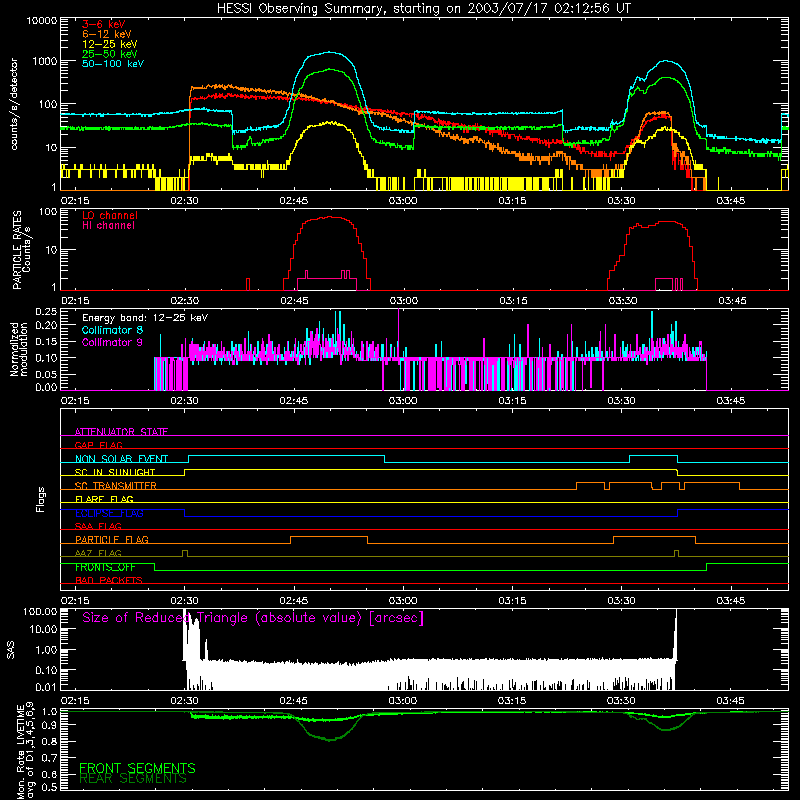Image resolution: width=800 pixels, height=800 pixels.
Task: Click the 'Size of Reduced Triangle' caption
Action: pos(253,618)
